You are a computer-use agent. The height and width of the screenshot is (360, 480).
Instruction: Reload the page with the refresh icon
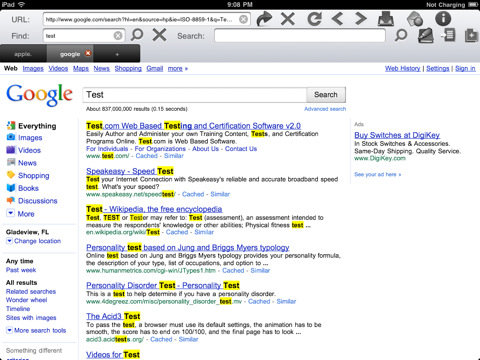point(314,19)
